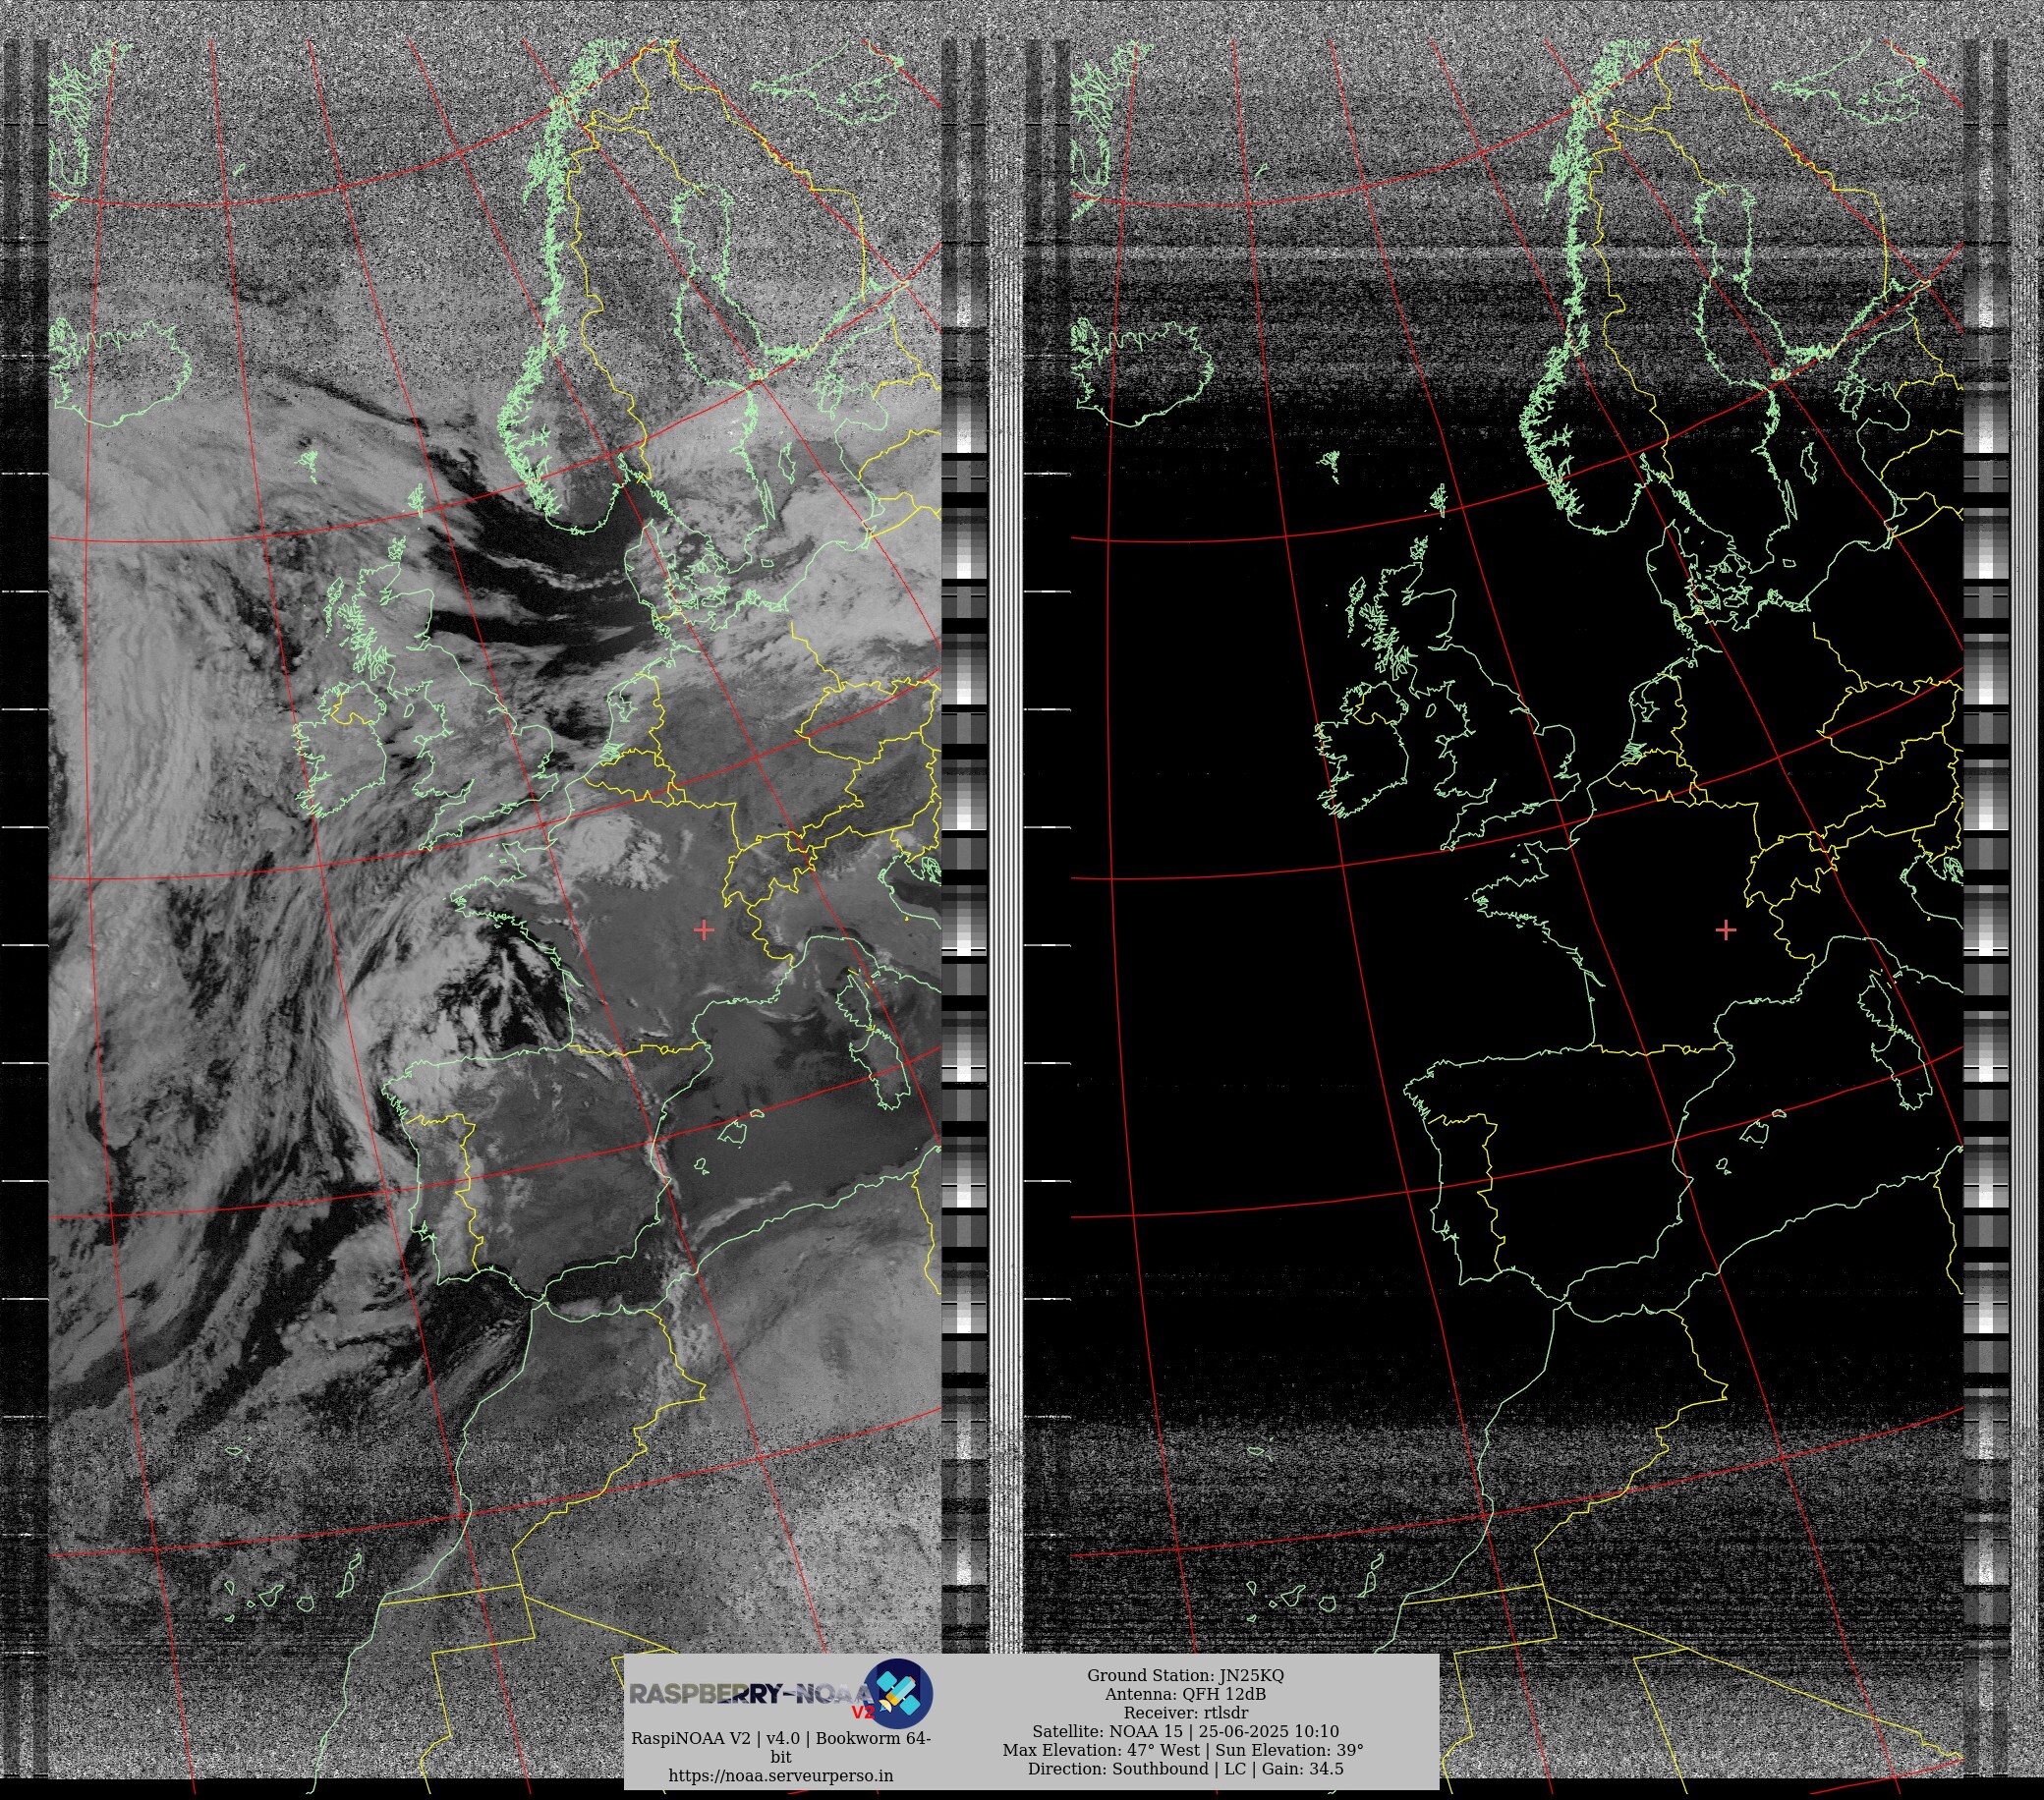The width and height of the screenshot is (2044, 1800).
Task: Click the RASPBERRY-NOAA logo text
Action: (x=750, y=1694)
